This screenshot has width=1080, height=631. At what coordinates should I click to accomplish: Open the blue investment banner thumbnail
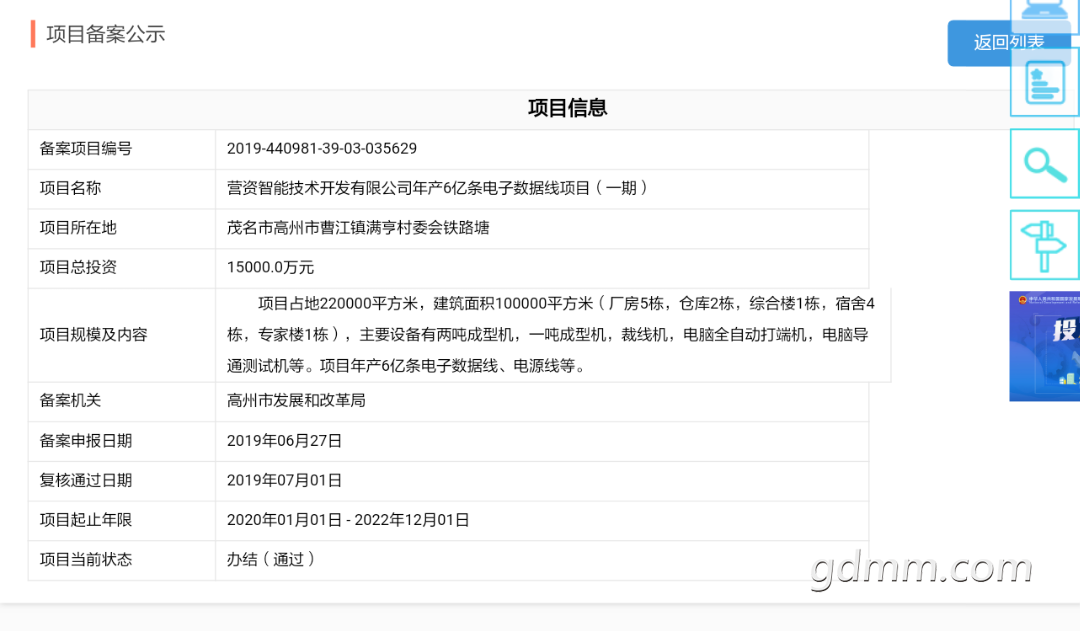click(x=1045, y=346)
